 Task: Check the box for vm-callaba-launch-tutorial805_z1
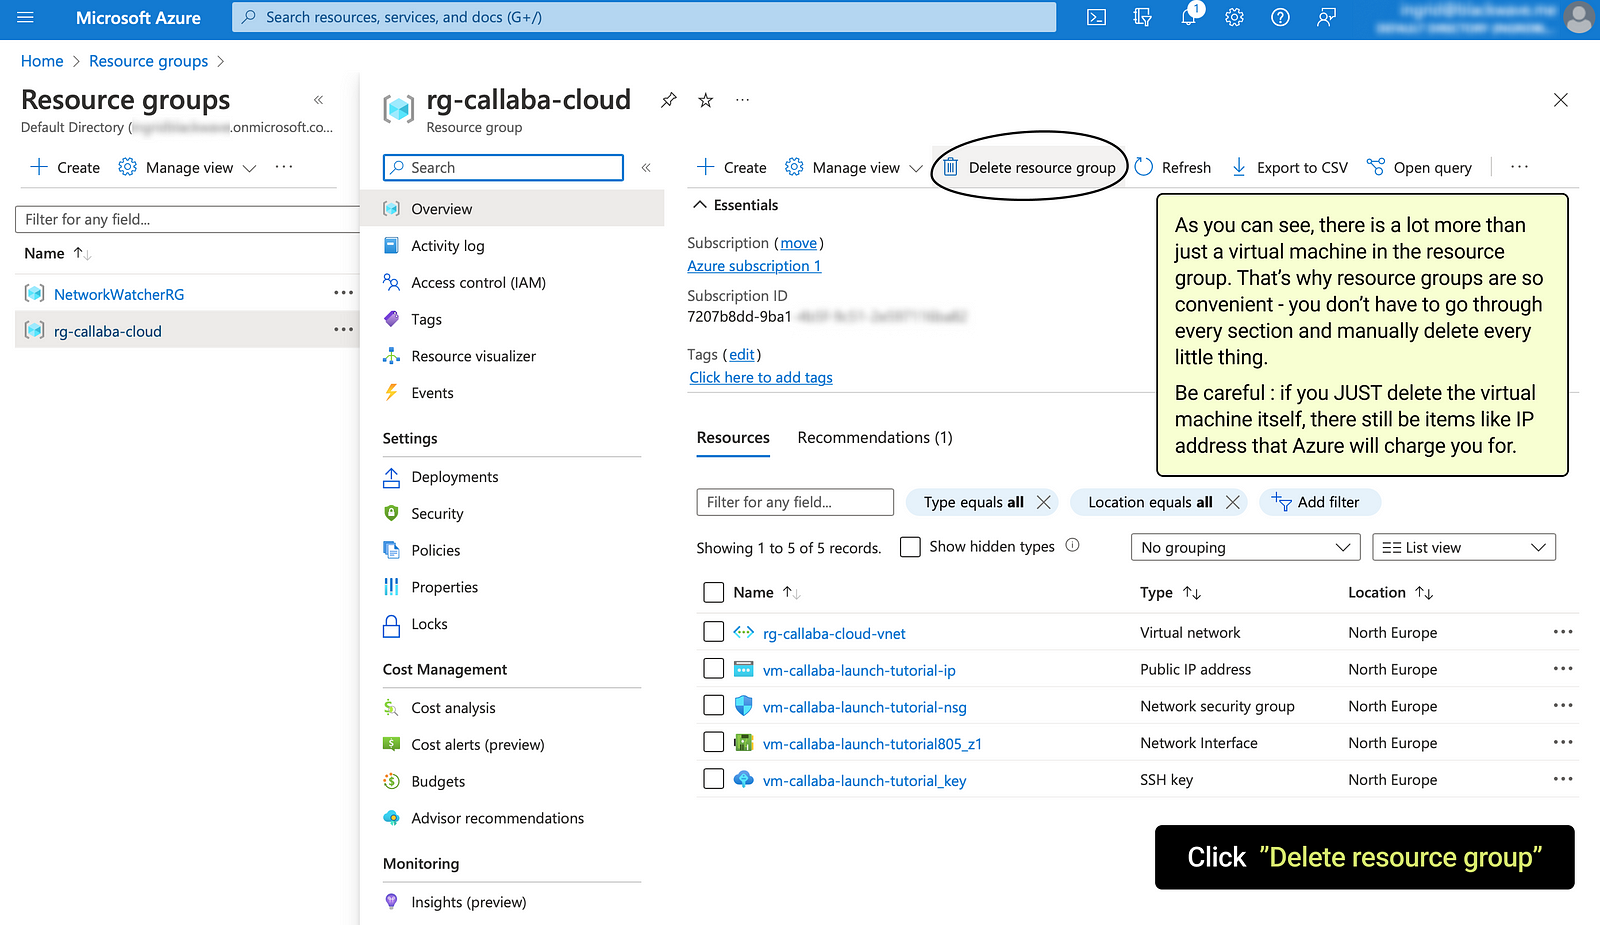(x=713, y=743)
